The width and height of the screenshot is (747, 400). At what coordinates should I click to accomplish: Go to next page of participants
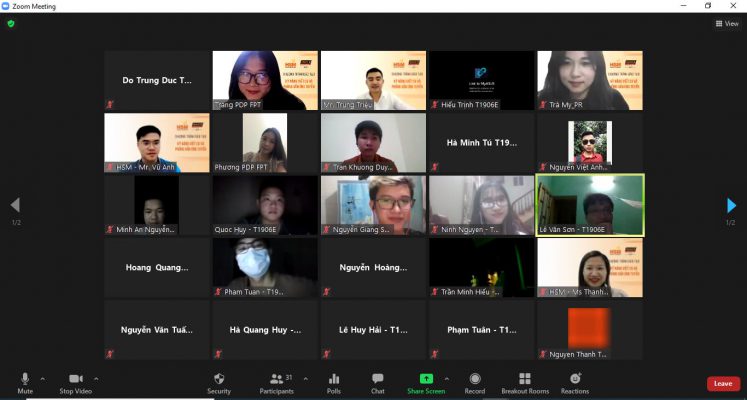[732, 206]
